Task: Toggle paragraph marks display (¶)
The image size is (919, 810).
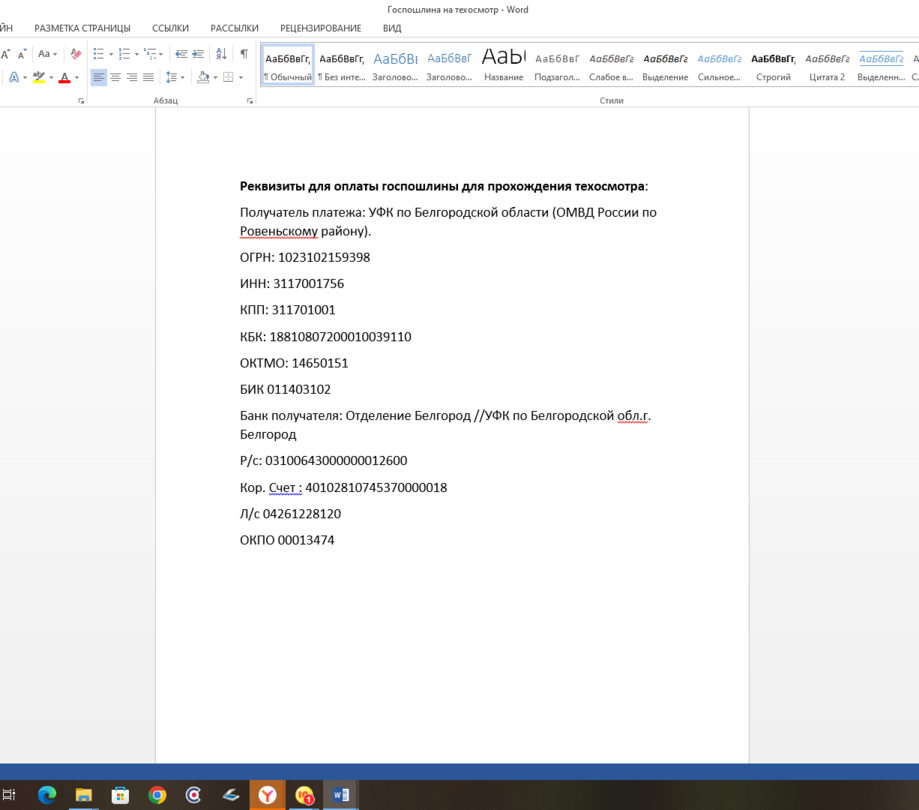Action: click(x=243, y=54)
